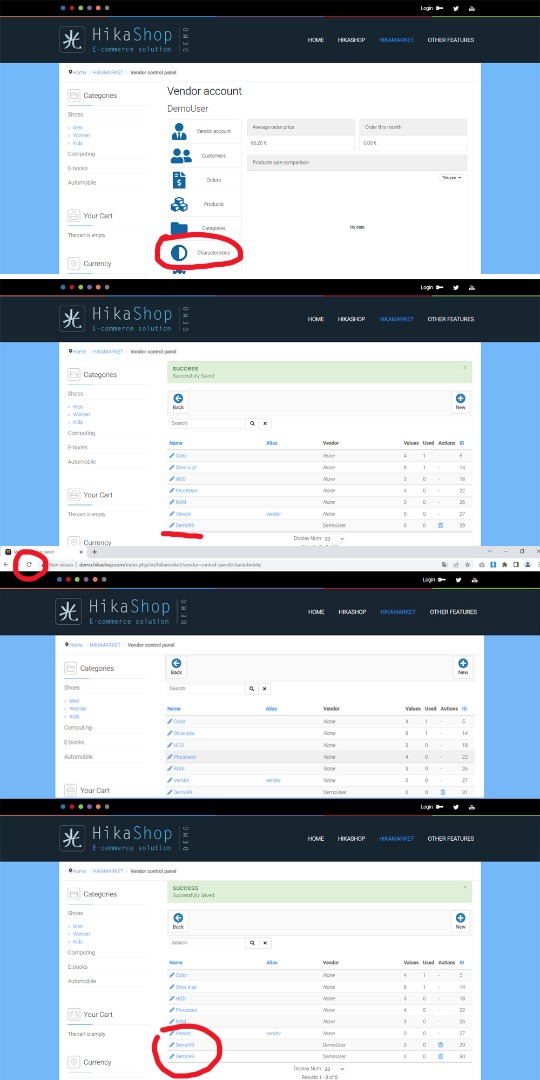Click the search magnifier button in second screenshot
540x1080 pixels.
[x=252, y=423]
